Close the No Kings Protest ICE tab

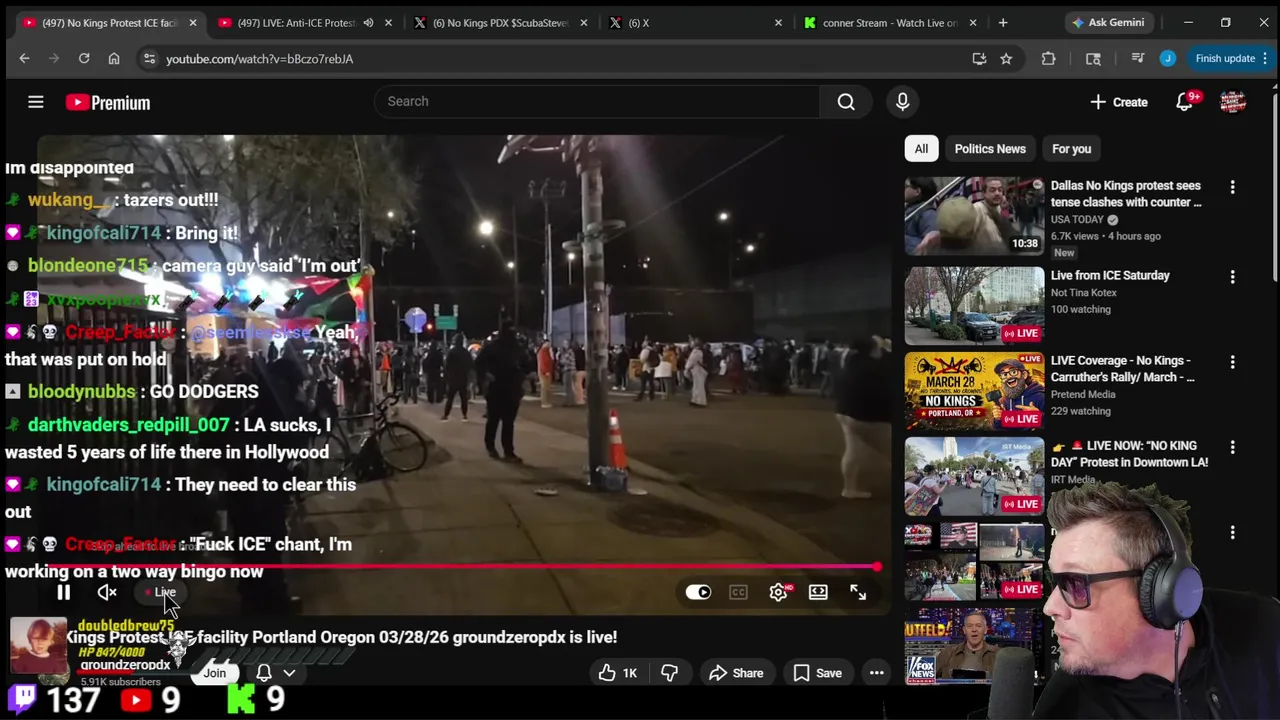[x=193, y=22]
